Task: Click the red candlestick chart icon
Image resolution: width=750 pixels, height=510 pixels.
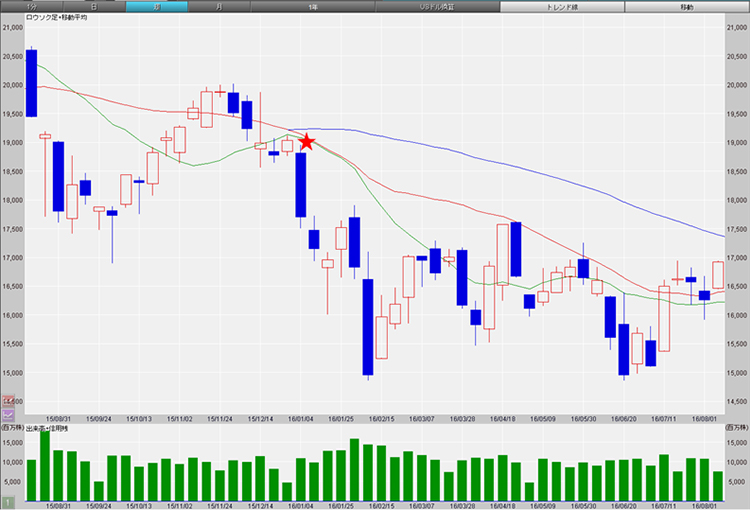Action: click(x=8, y=400)
